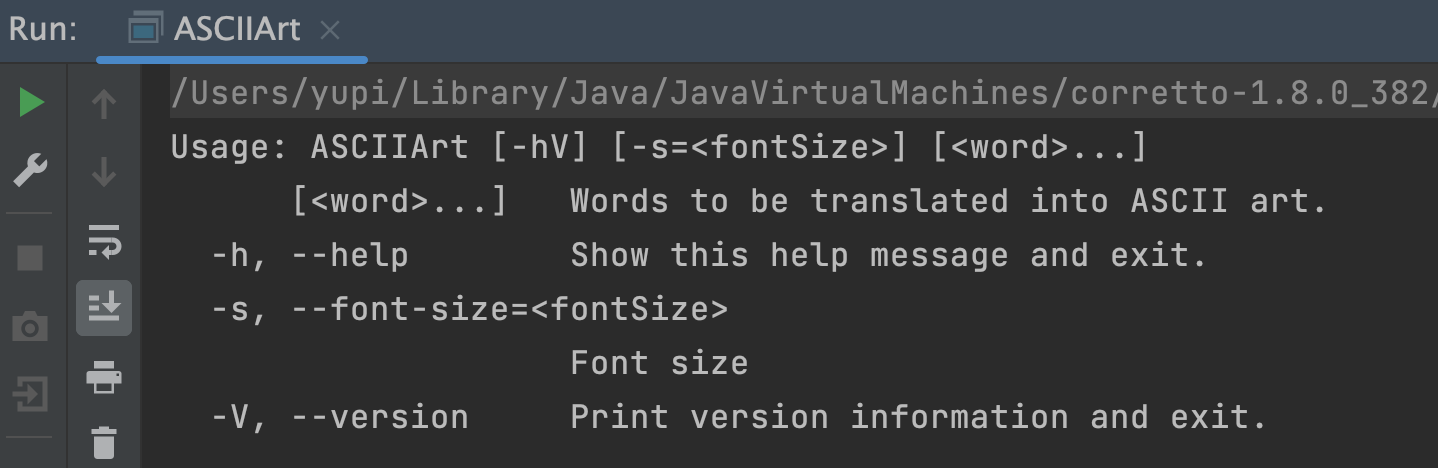Screen dimensions: 1438x468
Task: Click the Run tool window label
Action: click(43, 30)
